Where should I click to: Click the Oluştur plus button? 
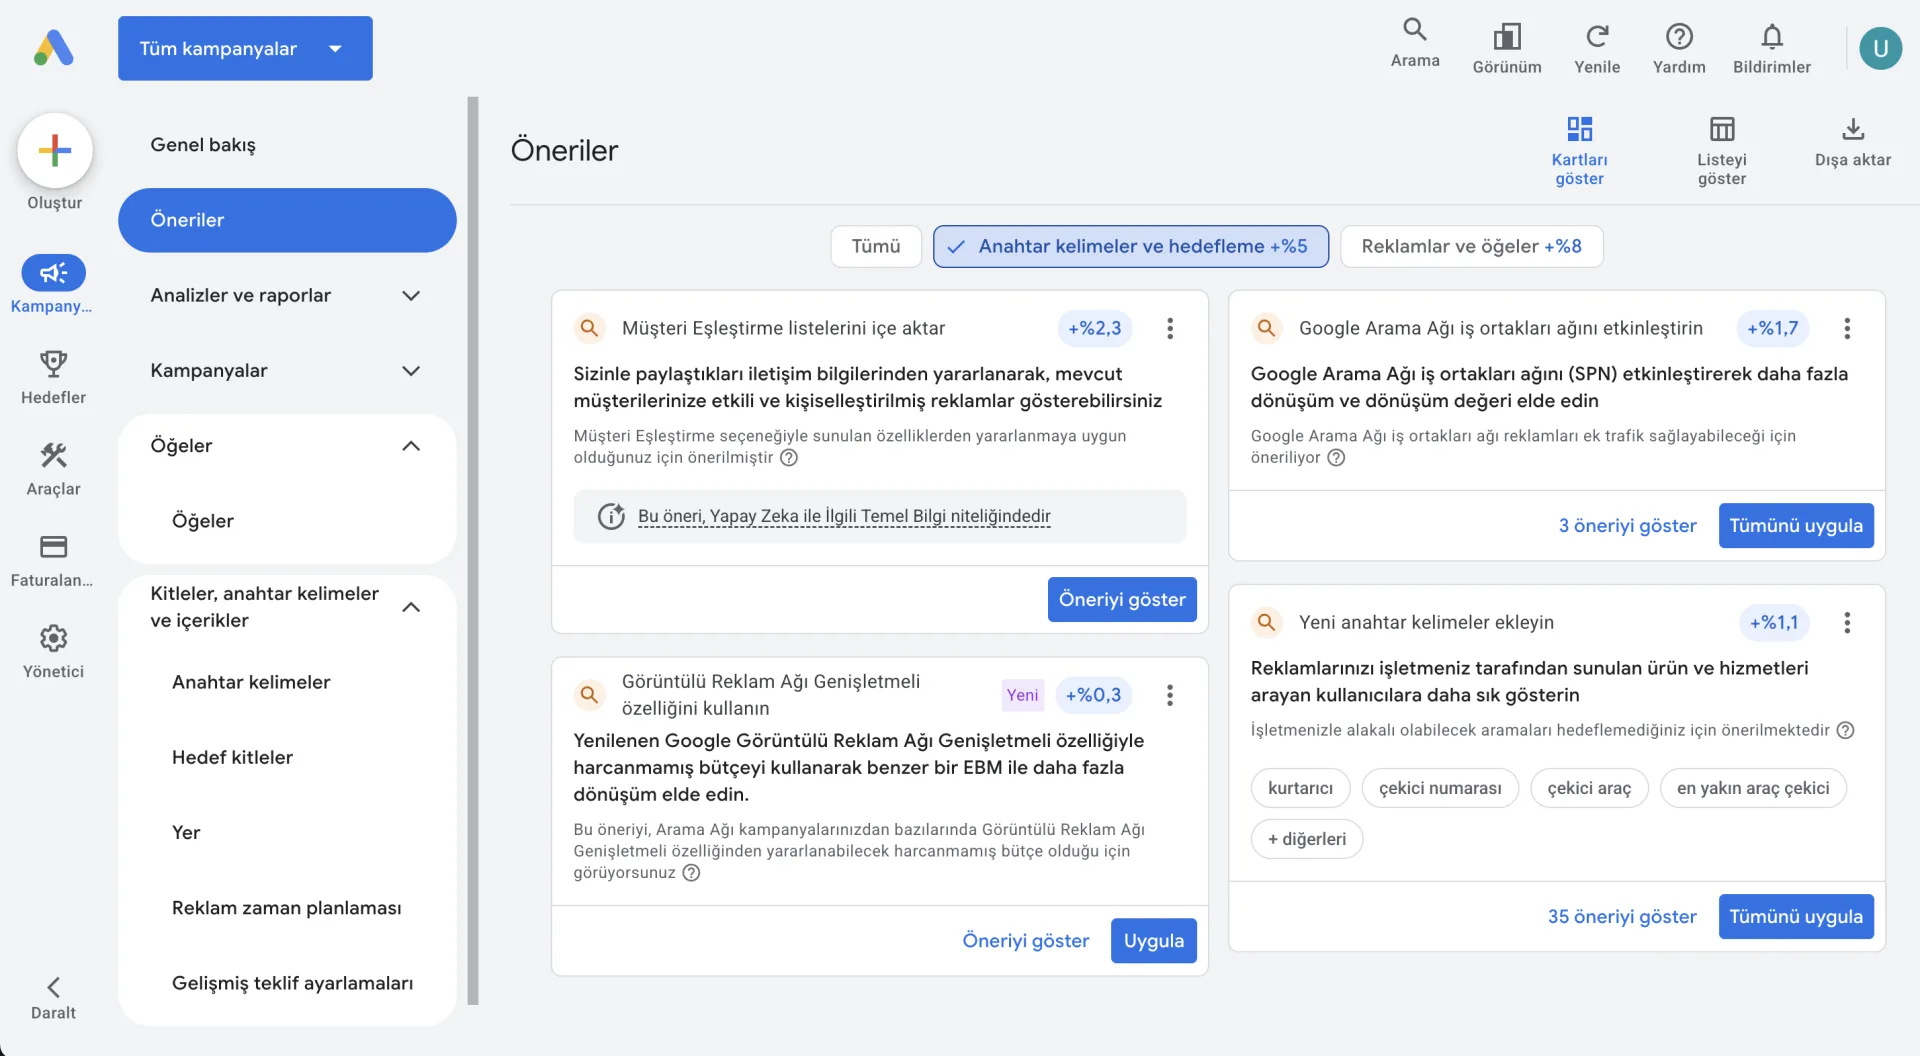pos(55,150)
